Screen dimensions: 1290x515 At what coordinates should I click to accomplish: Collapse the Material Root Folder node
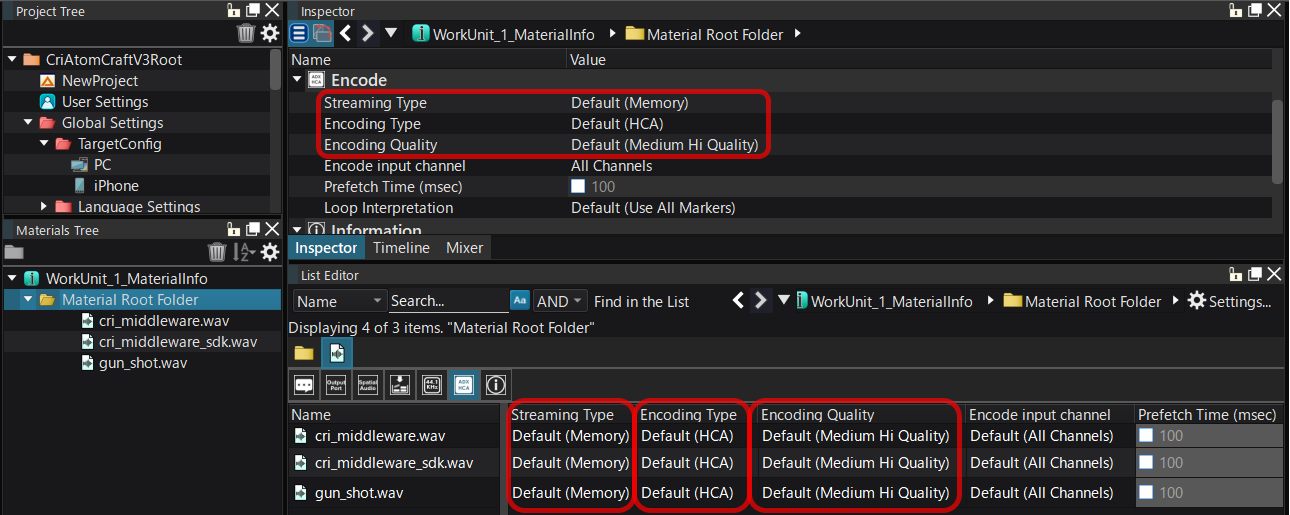[28, 299]
